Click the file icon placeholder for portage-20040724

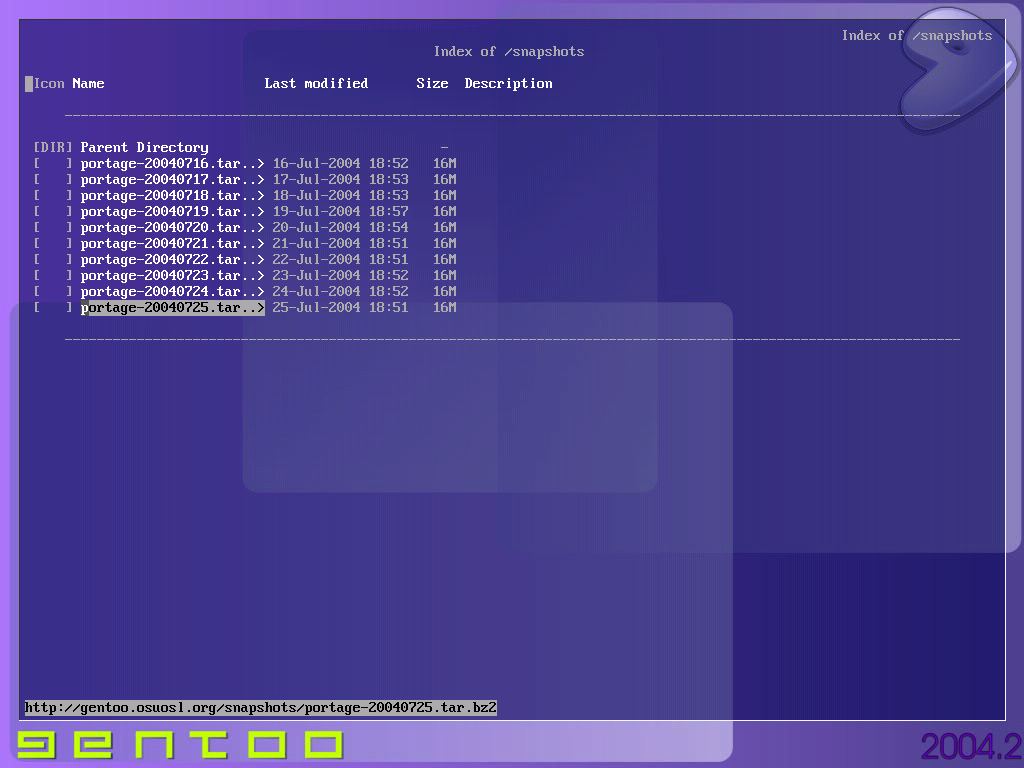[53, 291]
